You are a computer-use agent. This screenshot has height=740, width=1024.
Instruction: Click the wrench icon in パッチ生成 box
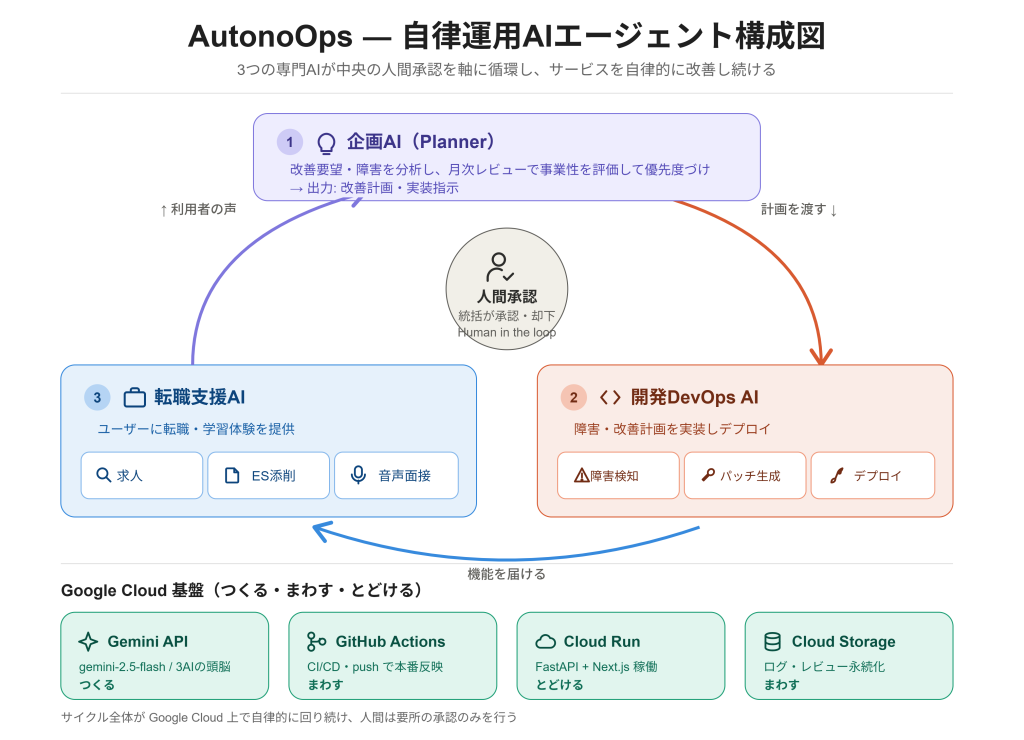point(708,475)
